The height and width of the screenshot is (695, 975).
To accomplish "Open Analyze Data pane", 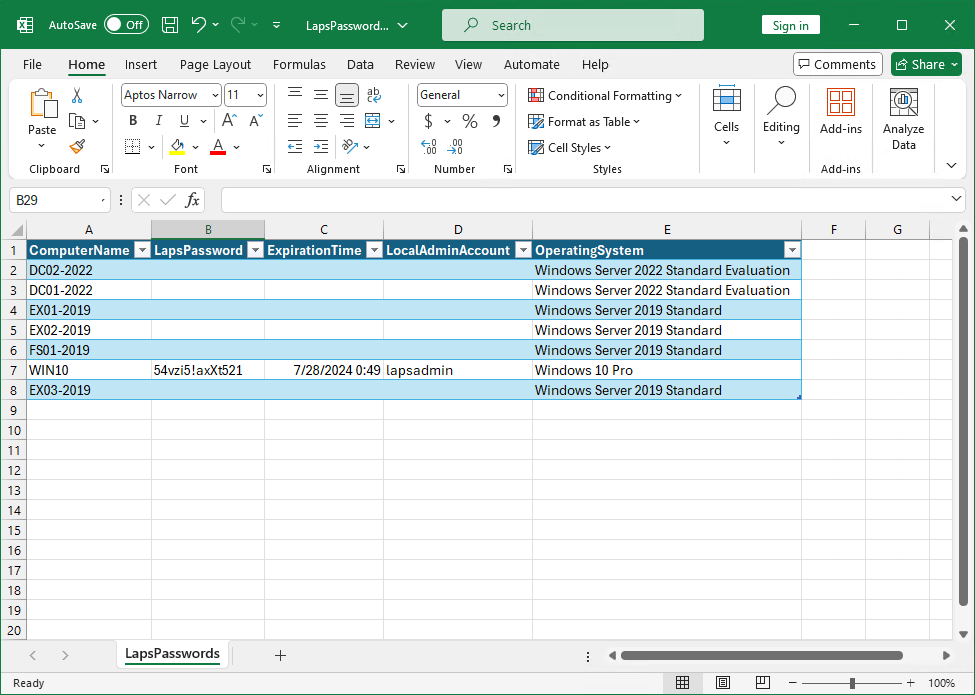I will click(903, 120).
